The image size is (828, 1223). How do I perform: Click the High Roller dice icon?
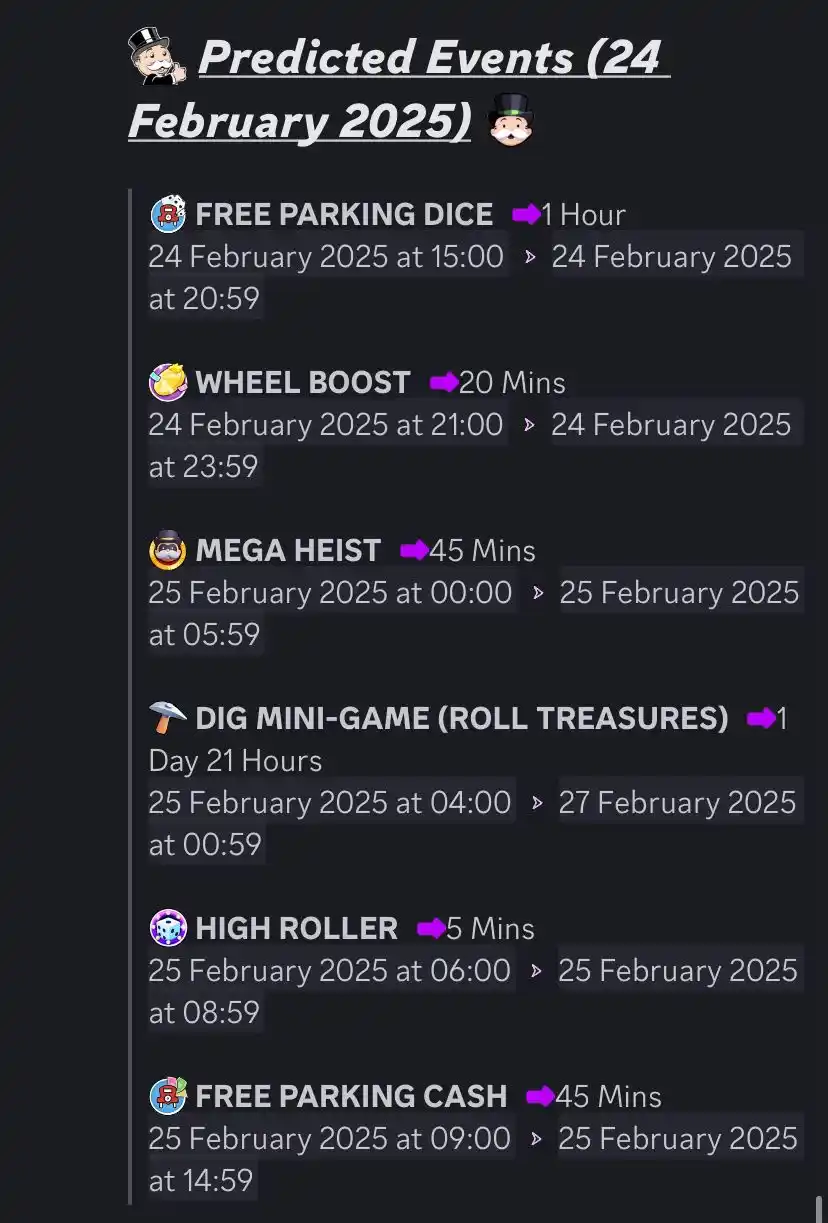click(168, 928)
